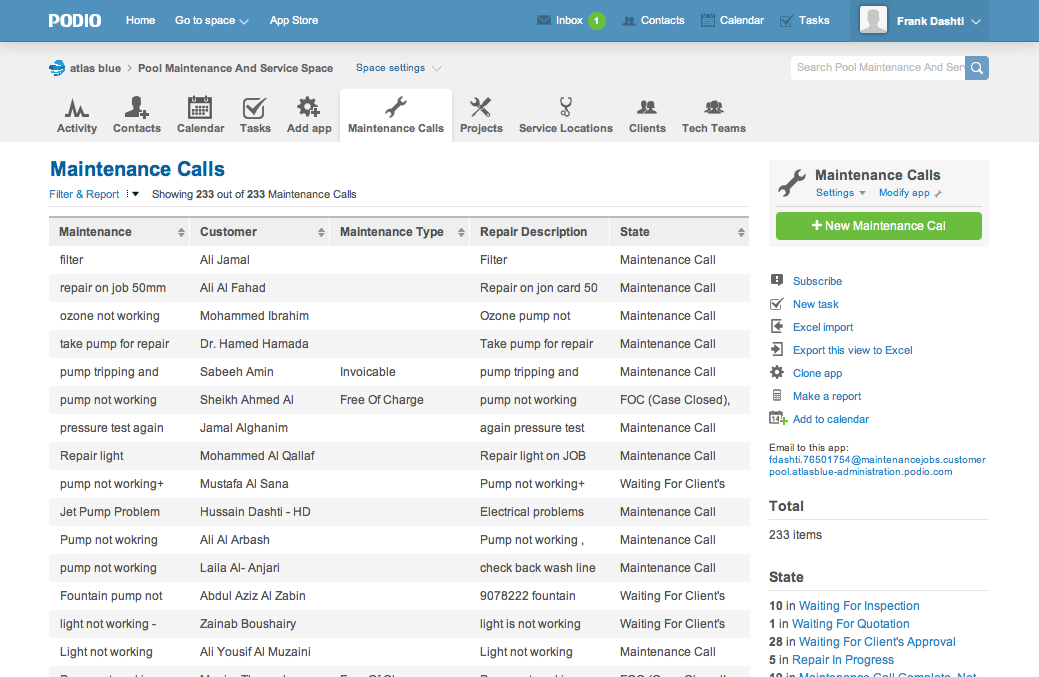
Task: Click the Search Pool Maintenance input field
Action: [x=878, y=68]
